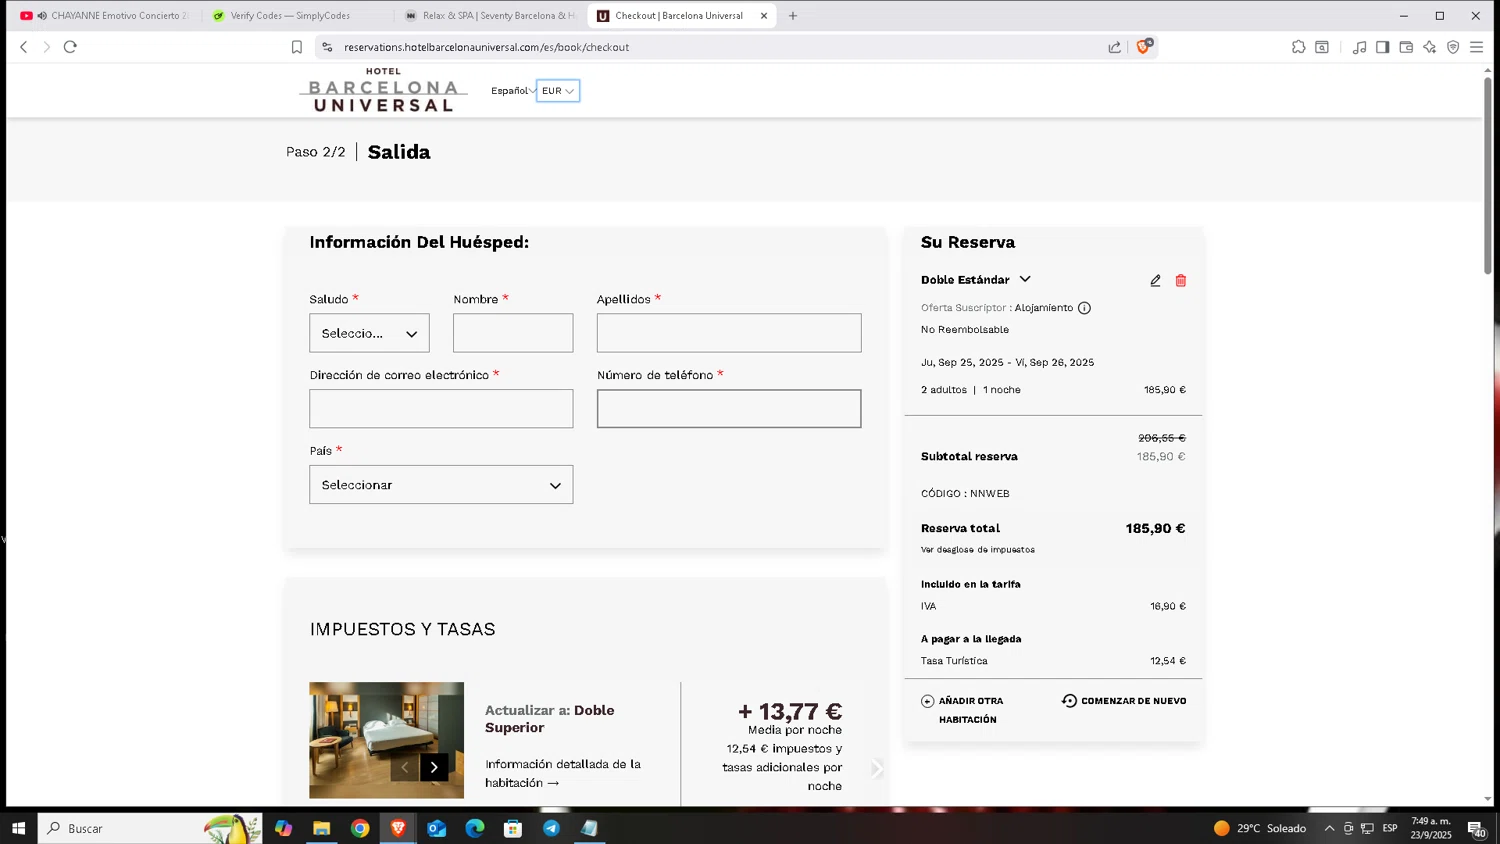
Task: Open a new browser tab
Action: (x=793, y=16)
